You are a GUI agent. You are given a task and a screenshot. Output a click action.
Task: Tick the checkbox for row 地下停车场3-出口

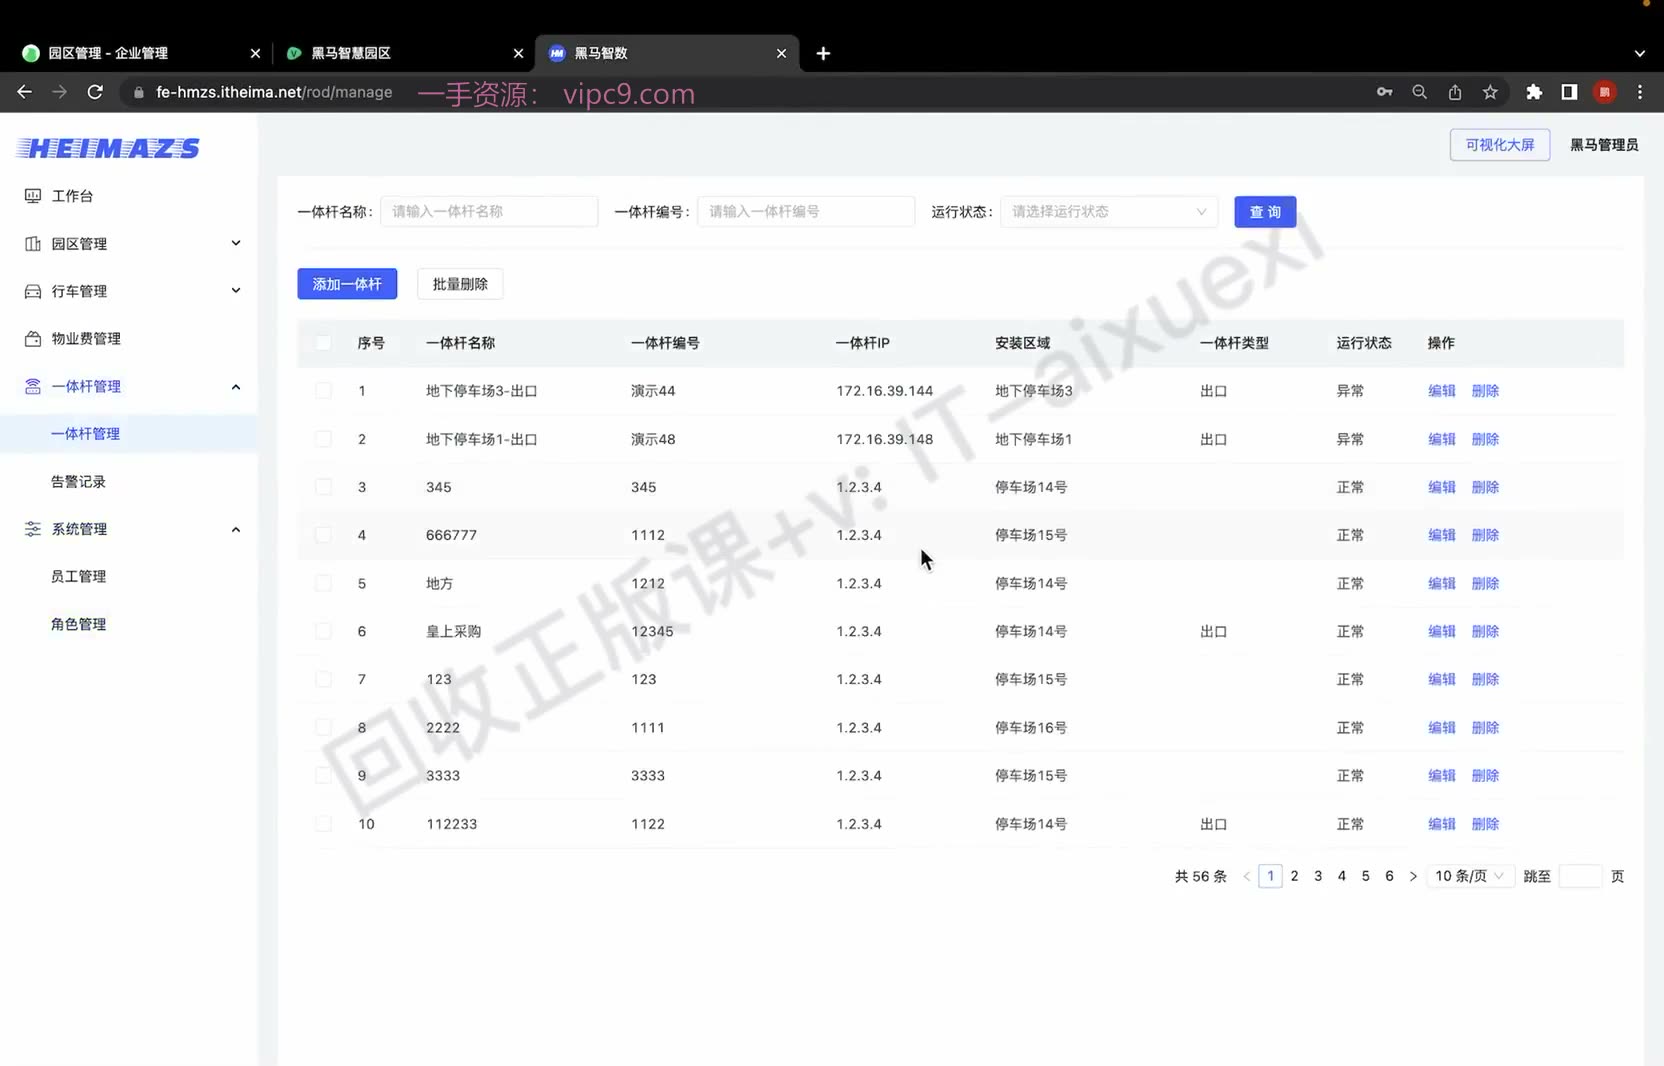(x=323, y=391)
